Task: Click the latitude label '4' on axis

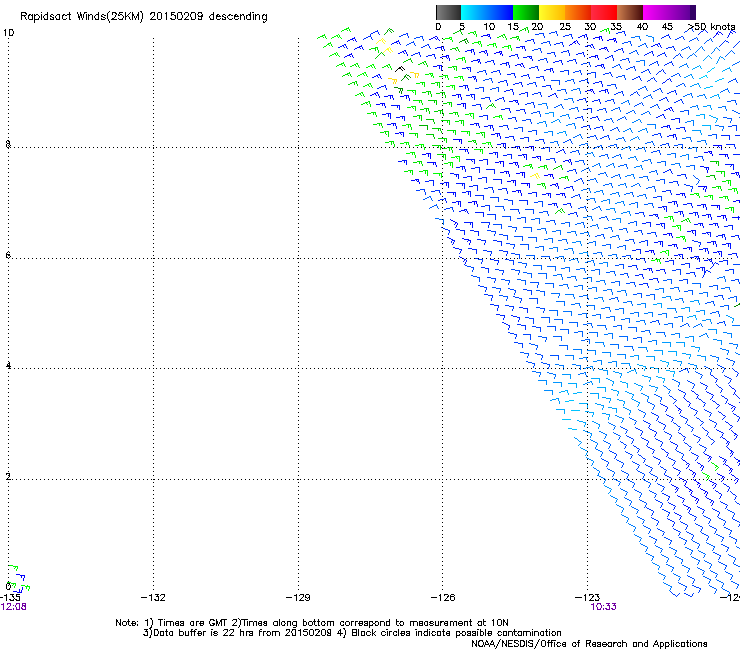Action: pyautogui.click(x=8, y=365)
